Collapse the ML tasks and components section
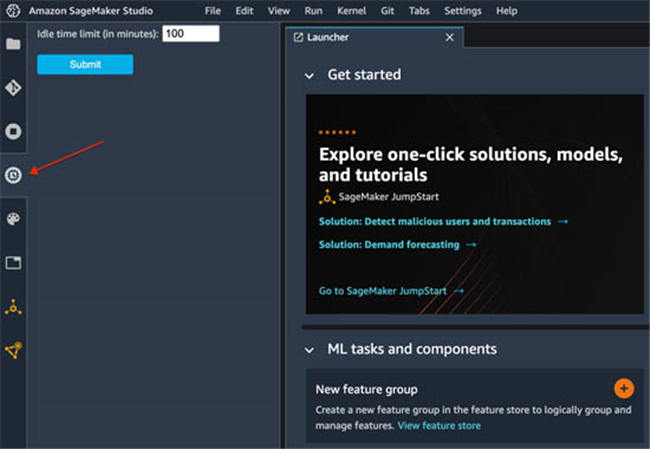The image size is (650, 449). 309,350
